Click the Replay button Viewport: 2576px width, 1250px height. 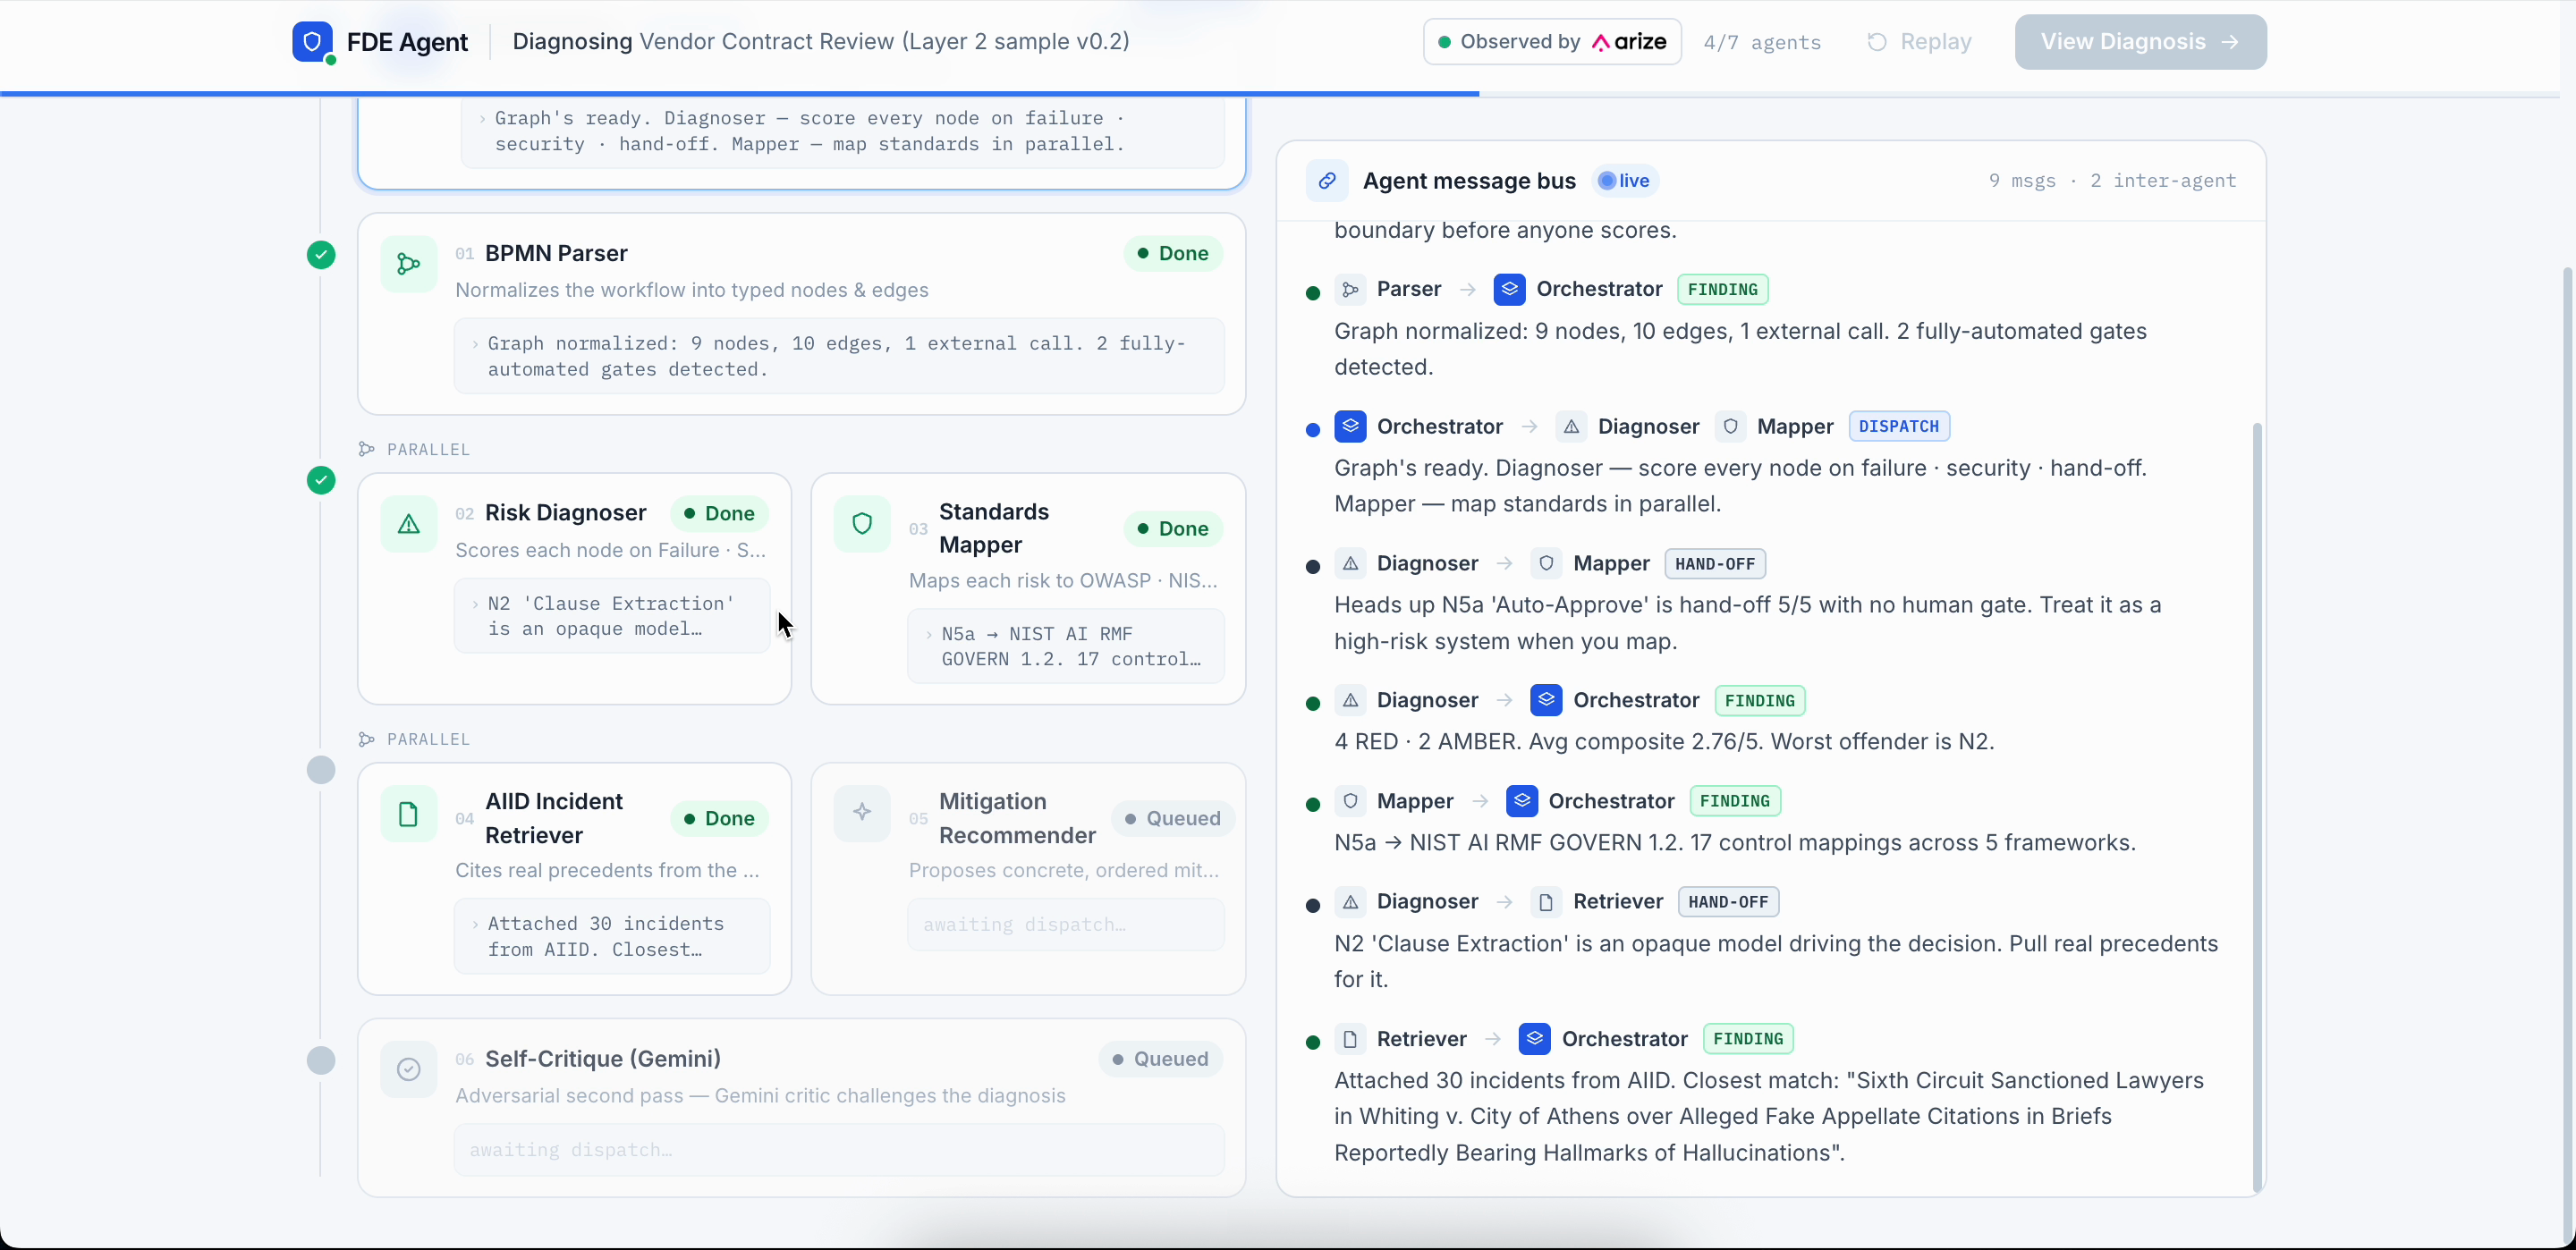click(1919, 42)
